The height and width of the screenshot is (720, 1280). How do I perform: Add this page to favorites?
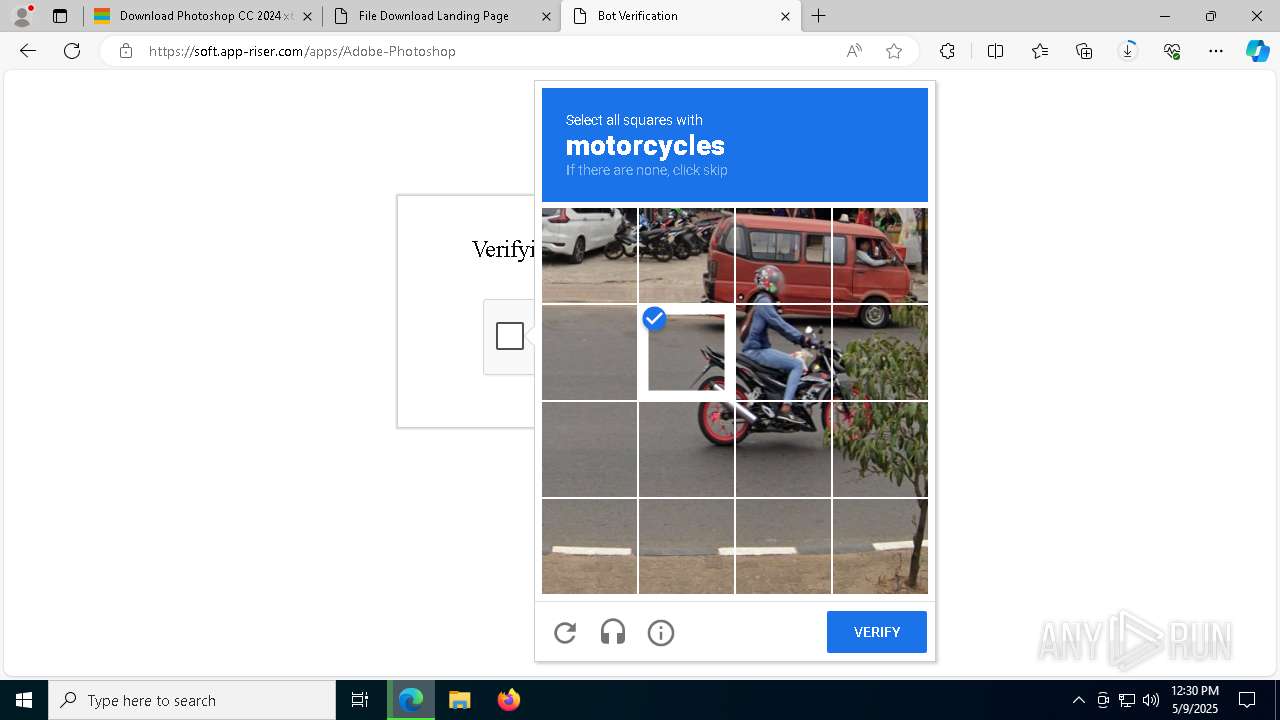(894, 51)
